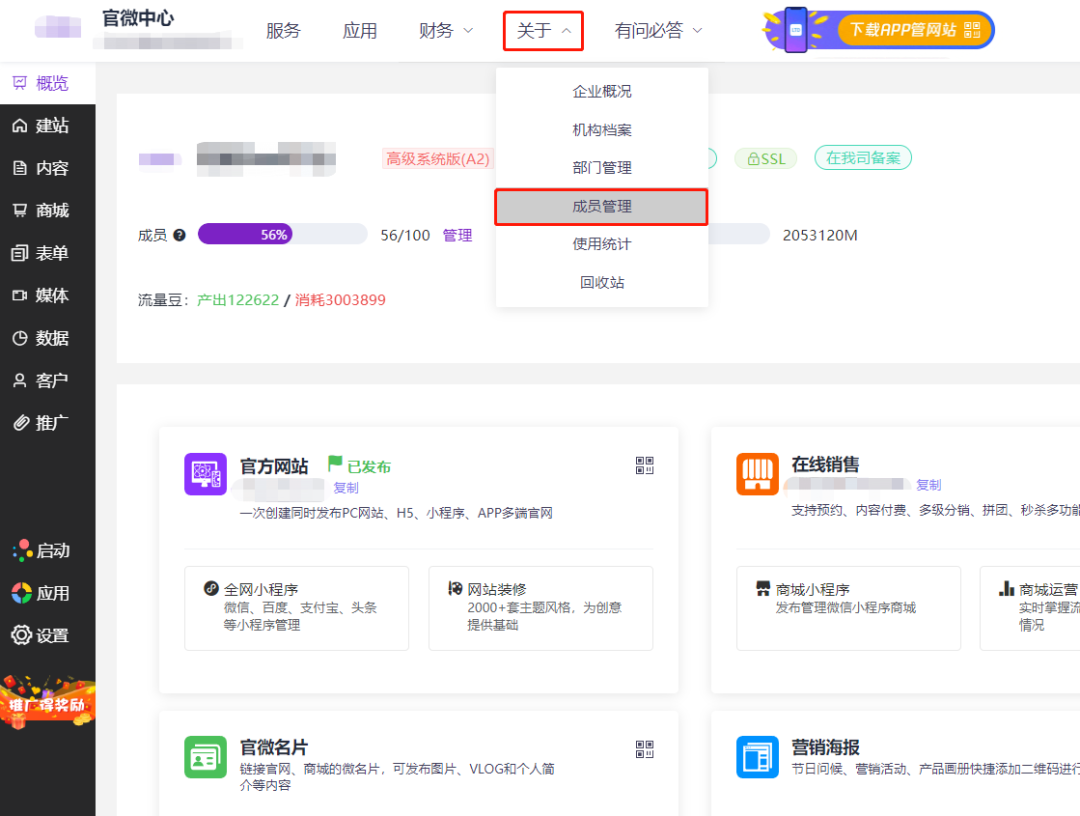The width and height of the screenshot is (1080, 816).
Task: Open 设置 gear in left sidebar
Action: coord(40,635)
